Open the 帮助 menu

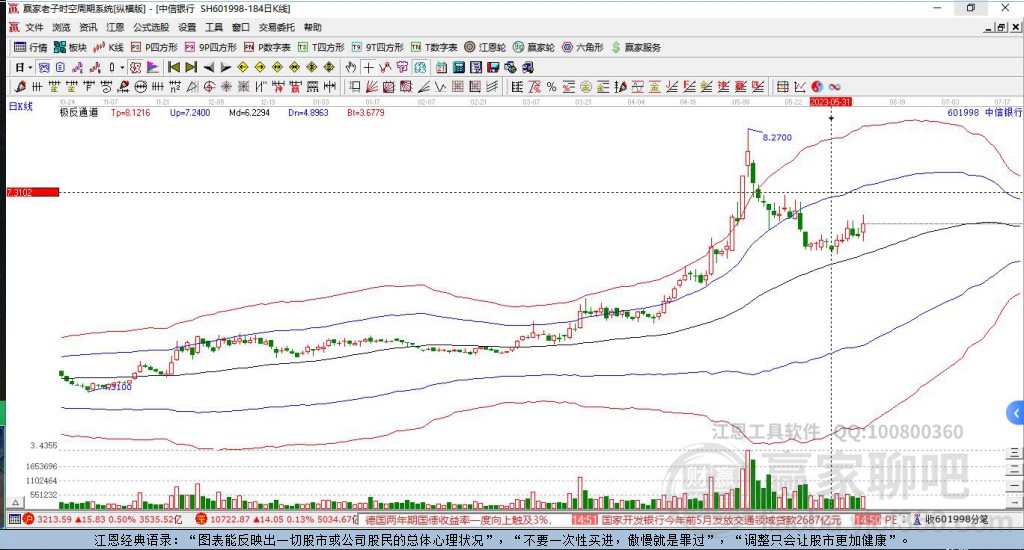point(313,27)
